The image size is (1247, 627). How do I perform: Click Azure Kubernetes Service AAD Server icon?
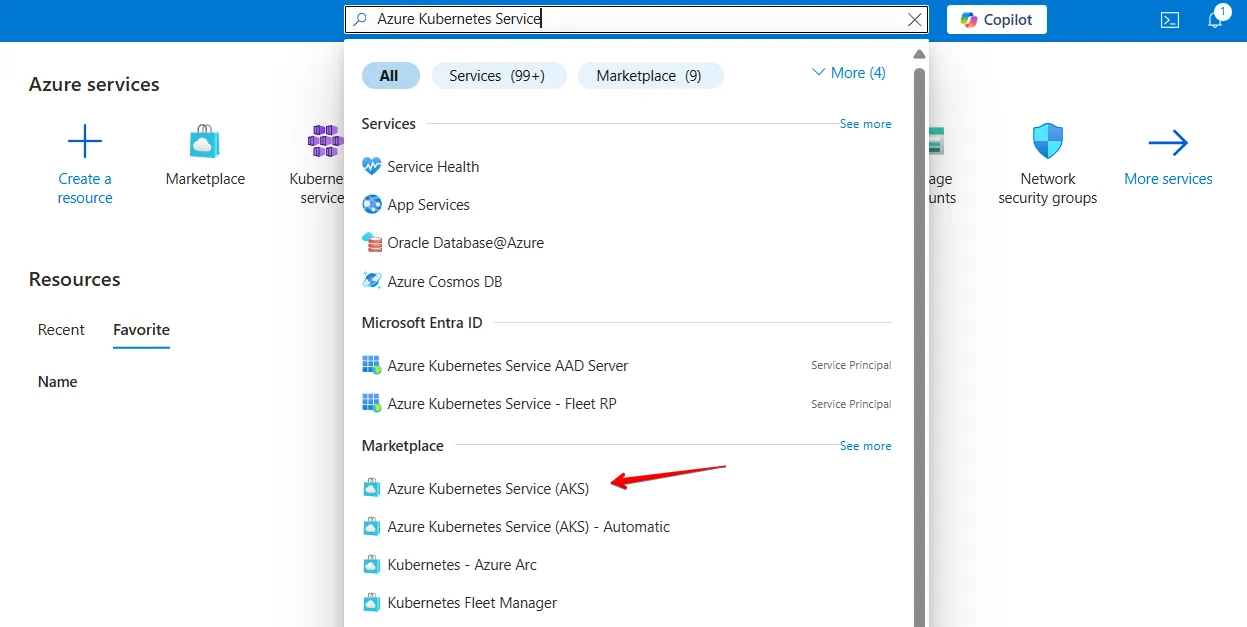click(372, 366)
